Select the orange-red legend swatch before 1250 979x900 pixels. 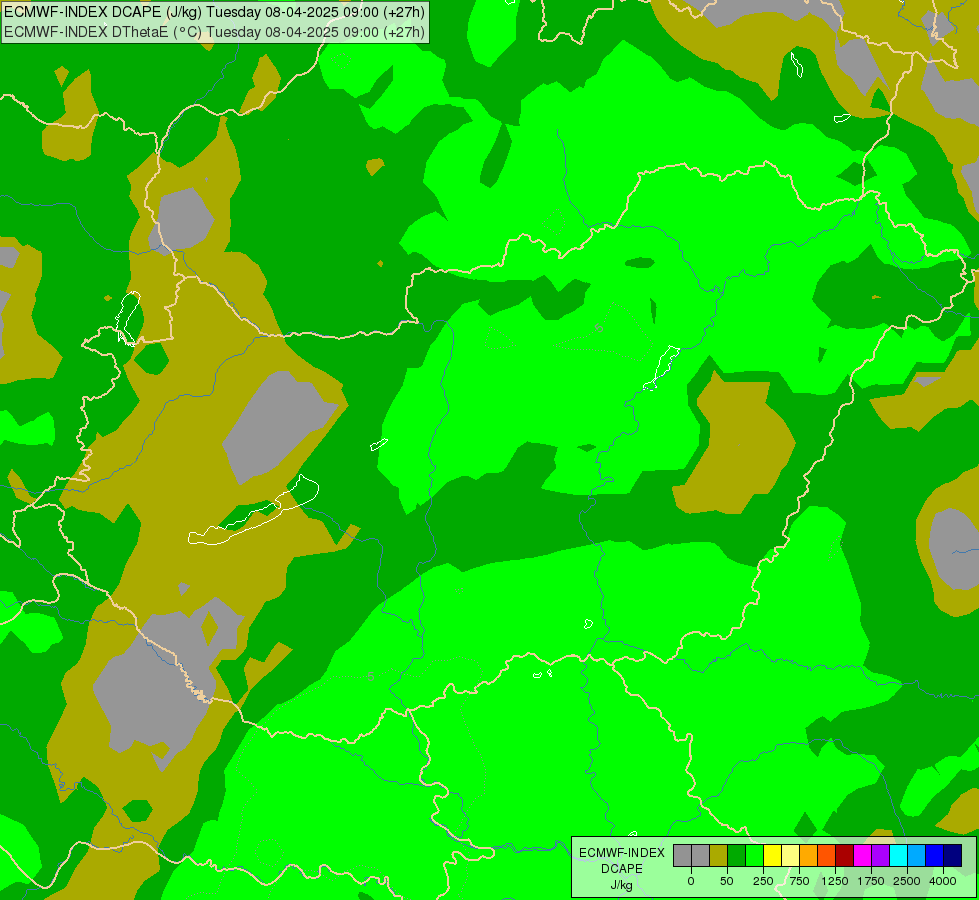pyautogui.click(x=826, y=856)
